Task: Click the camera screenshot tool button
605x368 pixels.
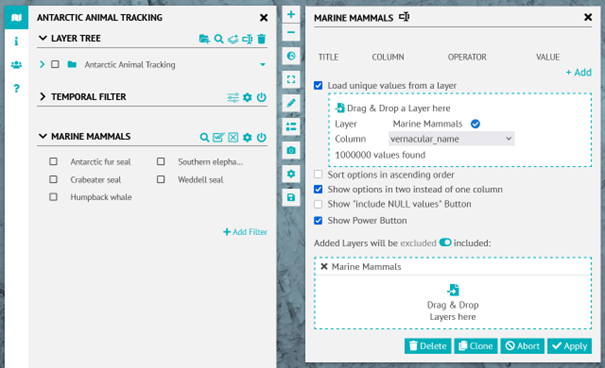Action: pyautogui.click(x=291, y=150)
